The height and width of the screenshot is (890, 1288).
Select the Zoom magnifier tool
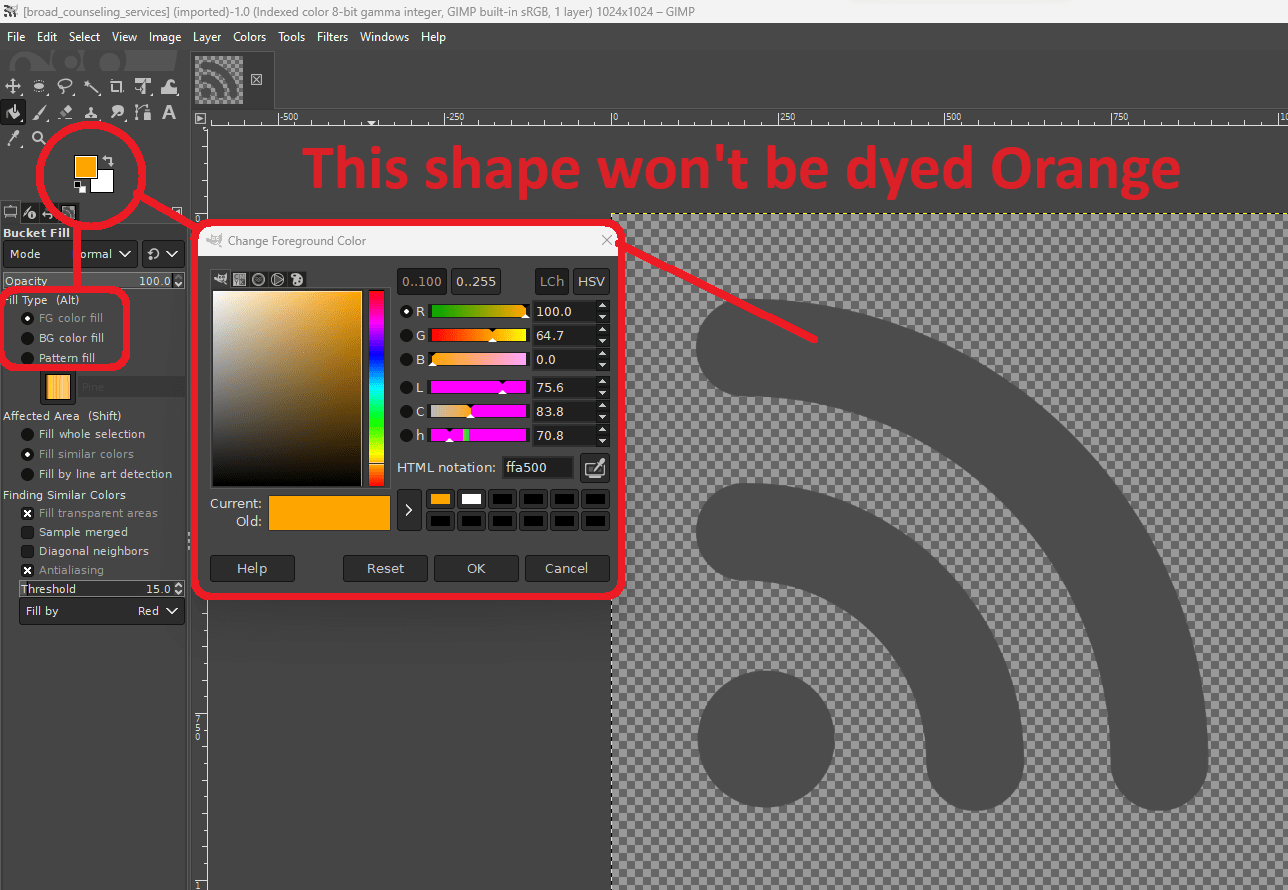pyautogui.click(x=39, y=137)
